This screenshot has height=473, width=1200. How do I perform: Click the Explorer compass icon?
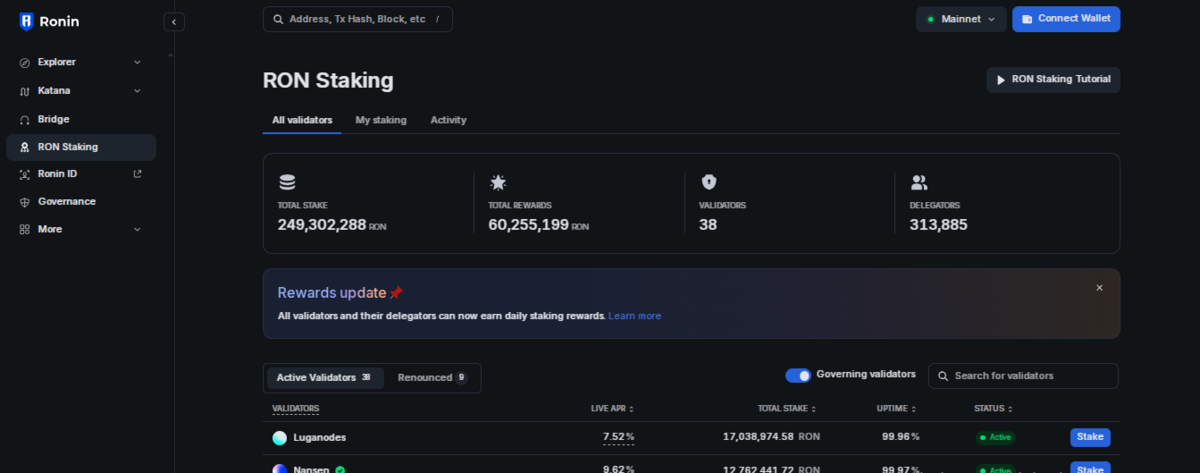(x=25, y=62)
